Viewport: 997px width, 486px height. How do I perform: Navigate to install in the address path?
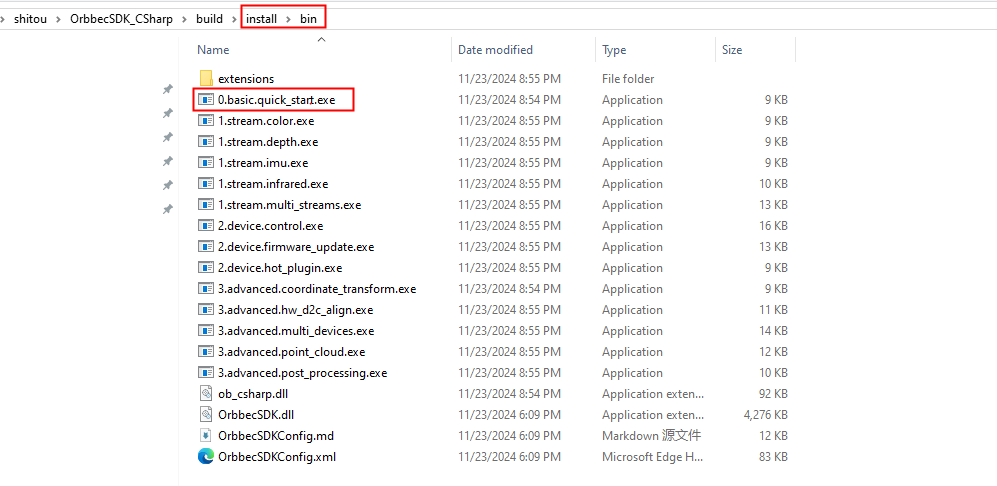coord(261,18)
